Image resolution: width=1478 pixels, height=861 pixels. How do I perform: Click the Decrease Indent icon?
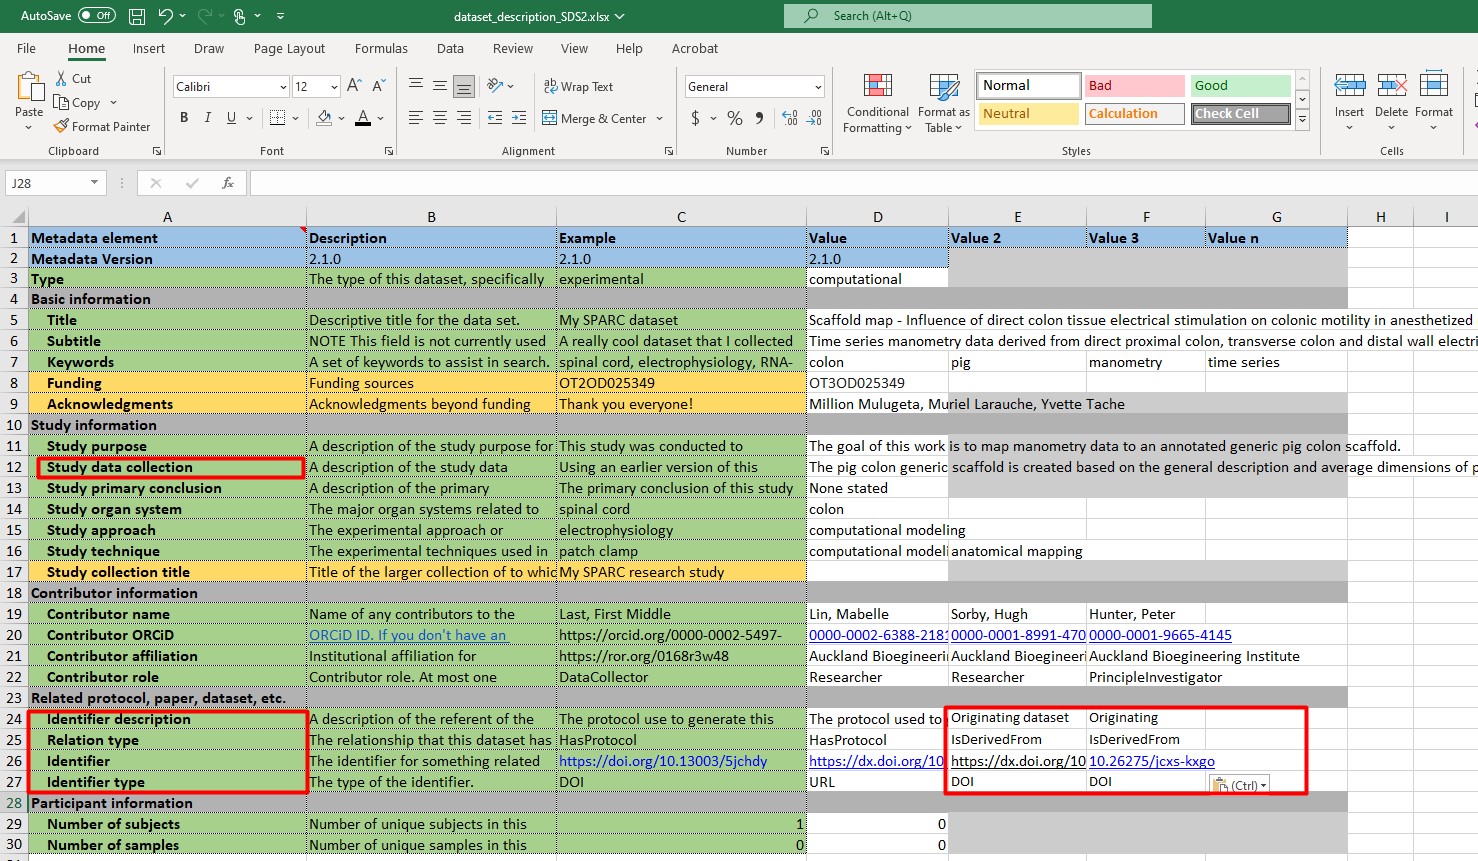pos(495,118)
